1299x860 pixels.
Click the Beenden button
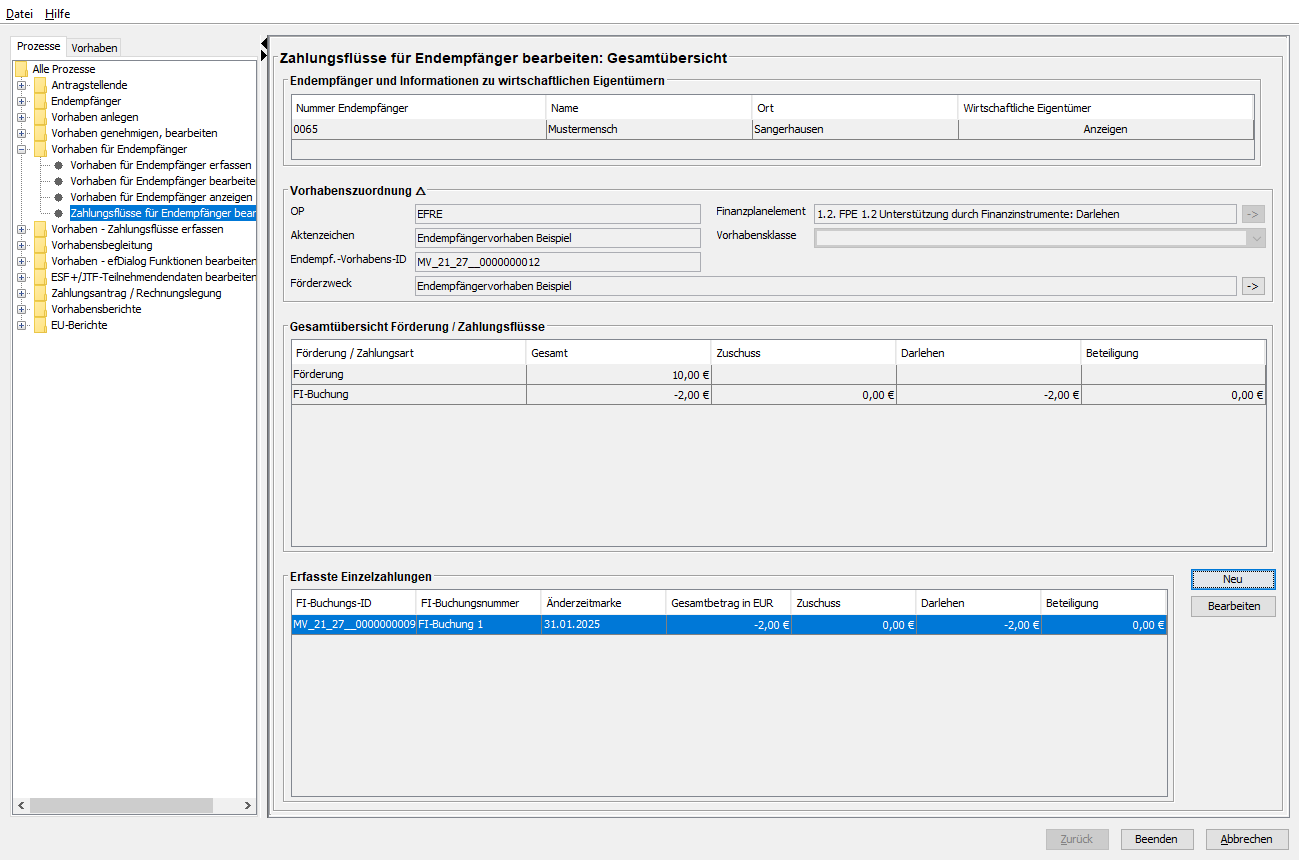[x=1156, y=839]
